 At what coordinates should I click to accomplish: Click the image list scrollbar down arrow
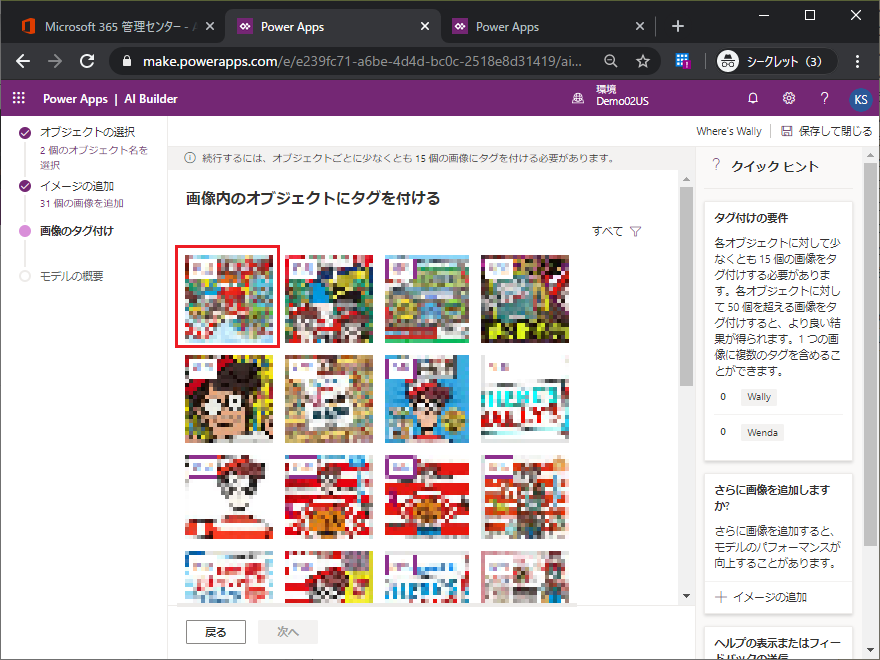coord(686,595)
